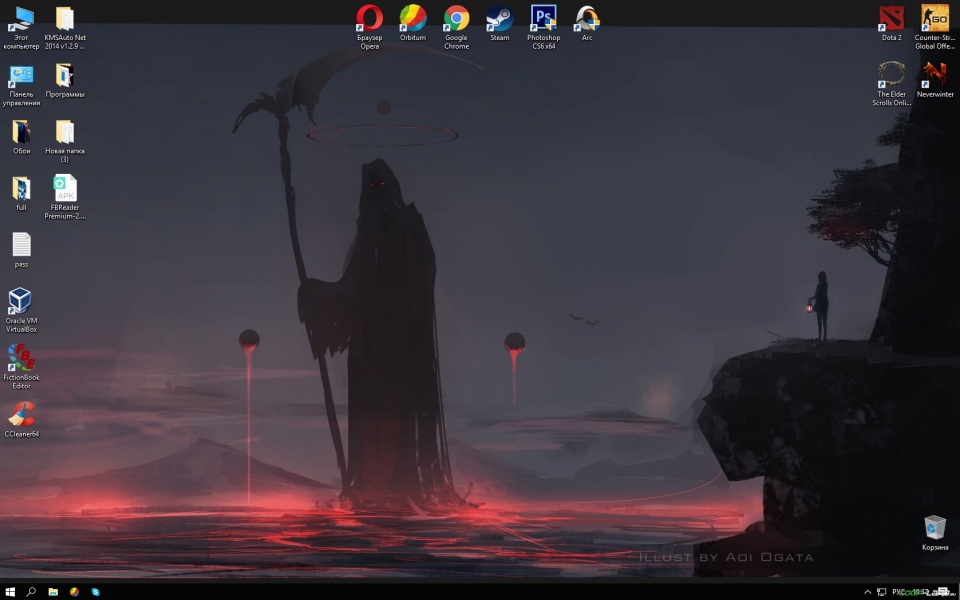
Task: Select Counter-Strike Global Offensive shortcut
Action: [x=935, y=27]
